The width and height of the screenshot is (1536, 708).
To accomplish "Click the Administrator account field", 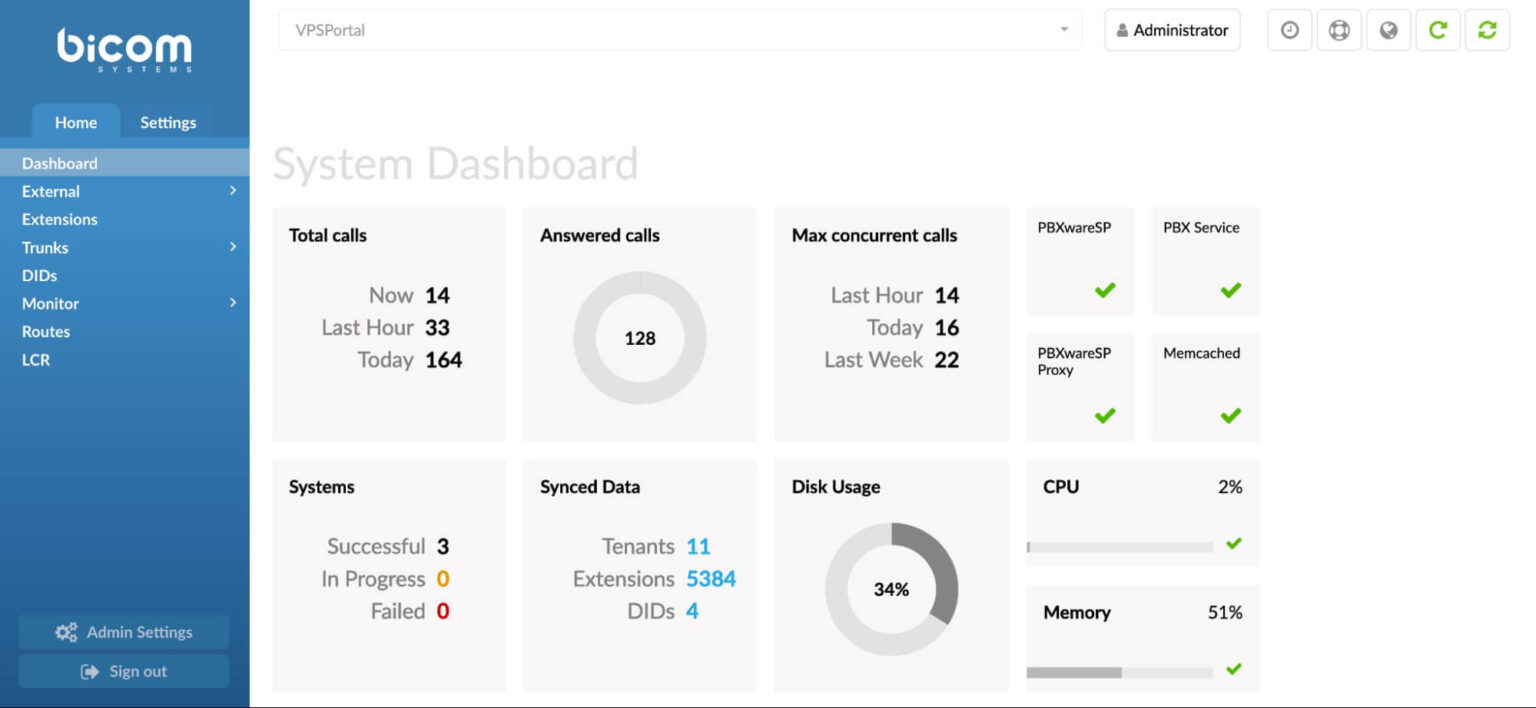I will [x=1171, y=29].
